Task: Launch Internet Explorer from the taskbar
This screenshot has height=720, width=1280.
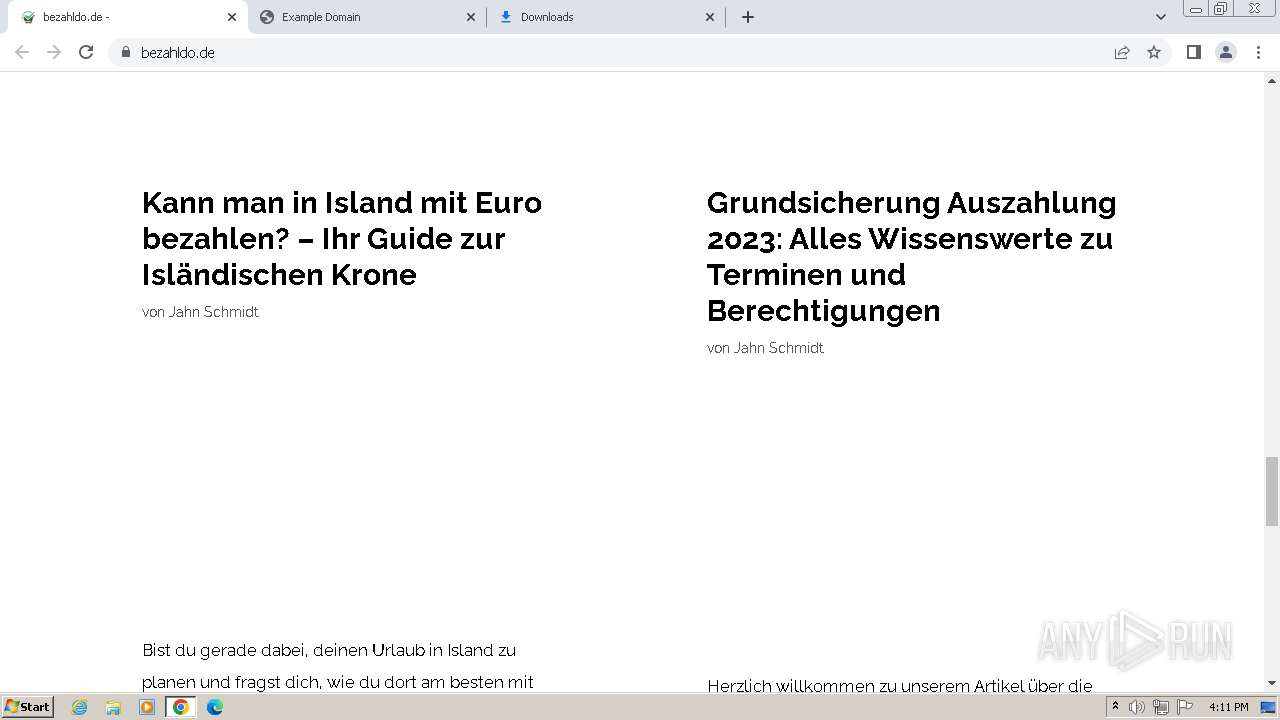Action: (x=80, y=707)
